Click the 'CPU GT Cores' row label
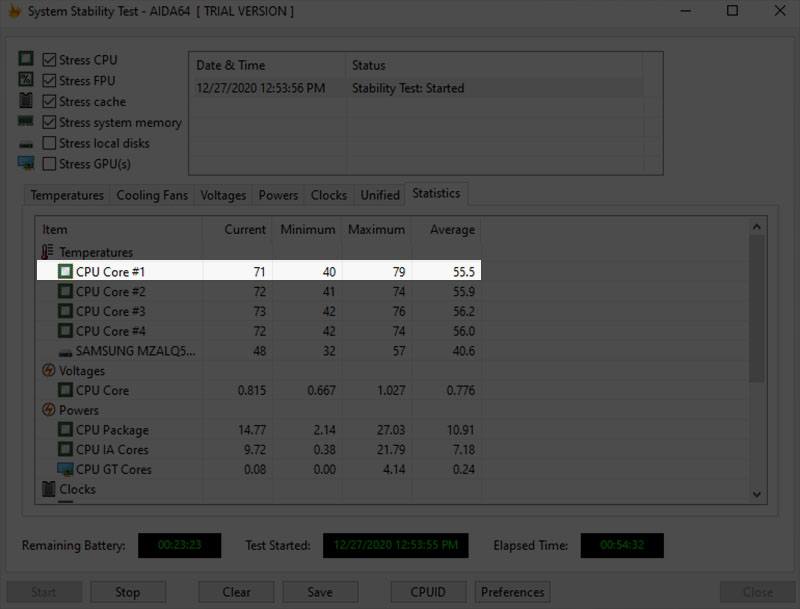The width and height of the screenshot is (800, 609). [114, 470]
